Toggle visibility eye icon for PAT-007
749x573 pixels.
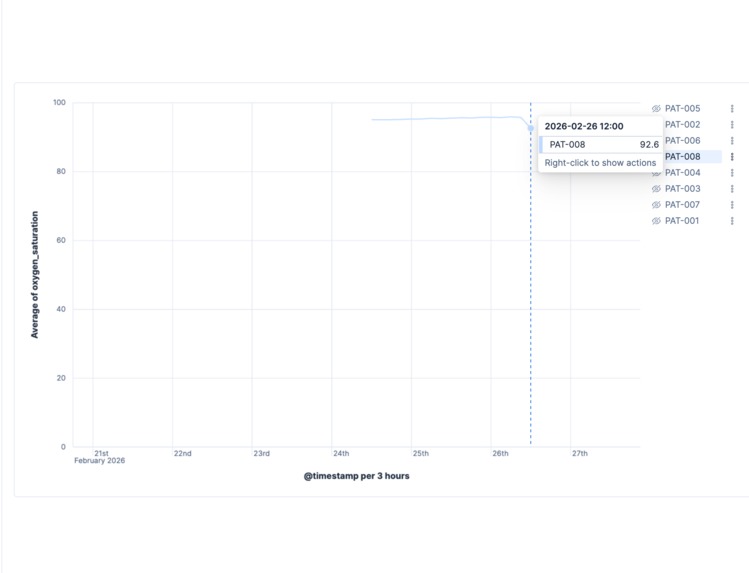tap(656, 205)
